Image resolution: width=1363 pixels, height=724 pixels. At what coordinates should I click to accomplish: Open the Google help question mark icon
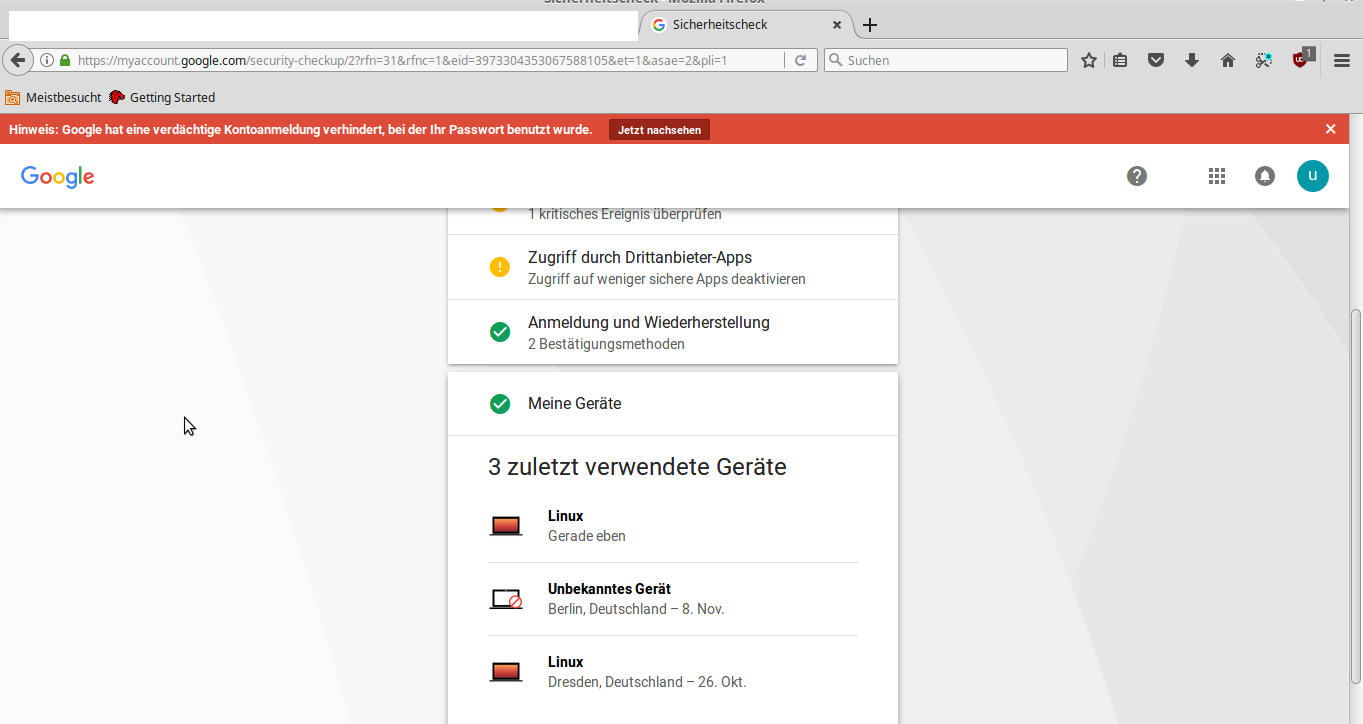tap(1137, 176)
